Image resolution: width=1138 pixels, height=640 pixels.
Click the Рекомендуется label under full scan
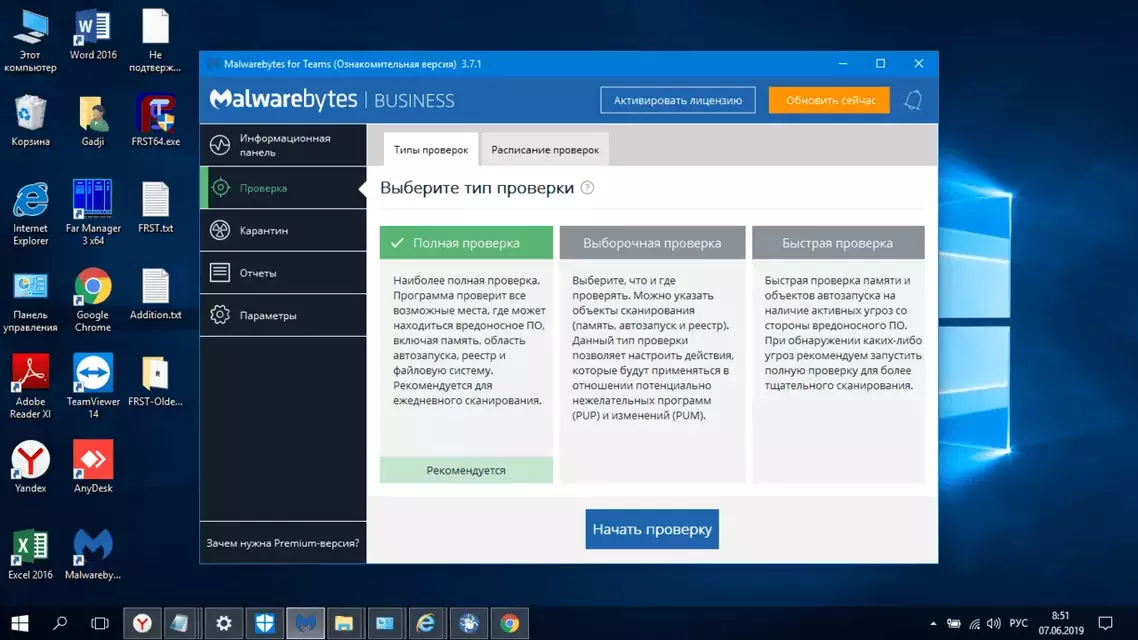pyautogui.click(x=466, y=470)
